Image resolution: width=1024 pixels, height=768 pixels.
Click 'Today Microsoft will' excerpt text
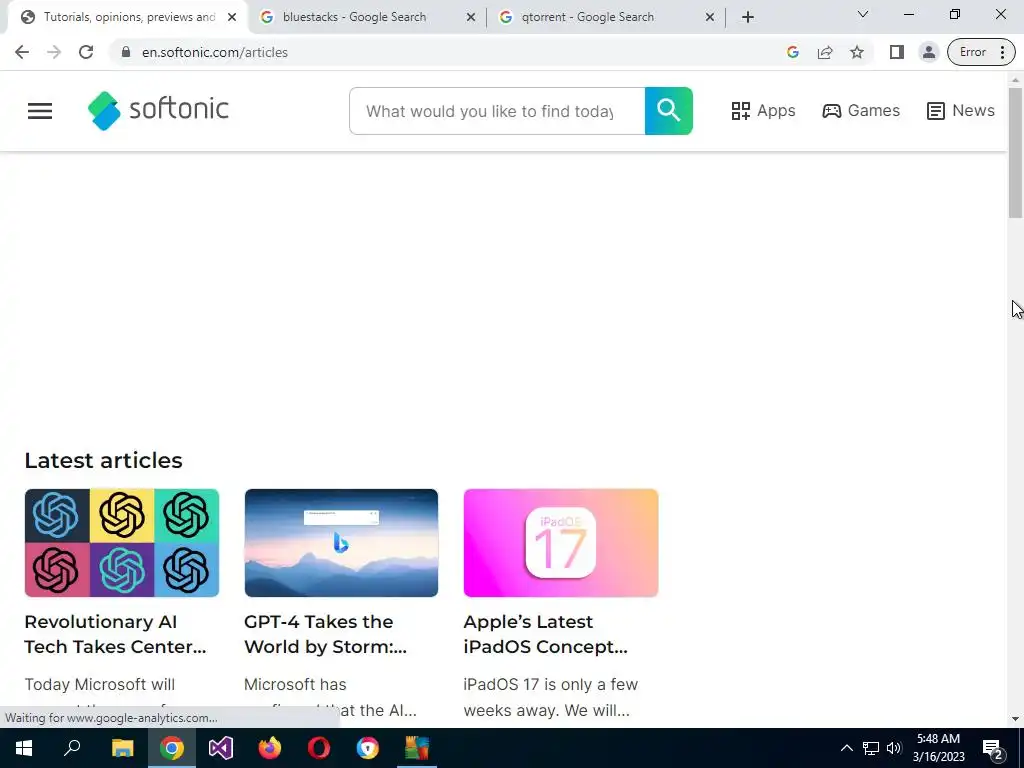pos(100,684)
